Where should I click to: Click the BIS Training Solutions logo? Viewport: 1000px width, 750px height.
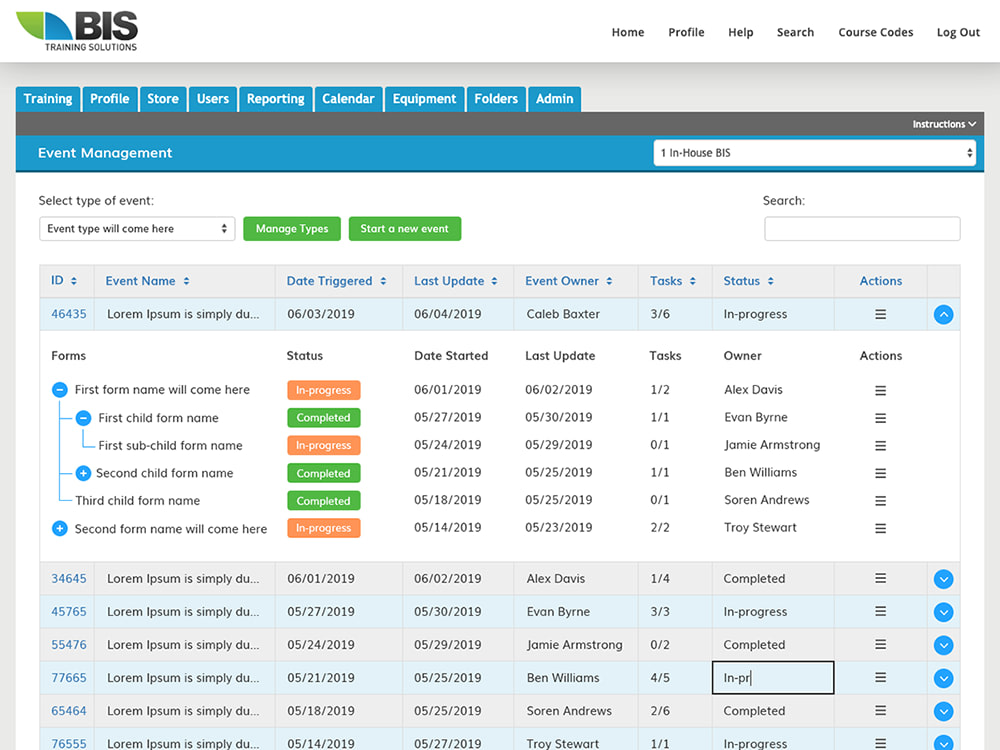[77, 31]
